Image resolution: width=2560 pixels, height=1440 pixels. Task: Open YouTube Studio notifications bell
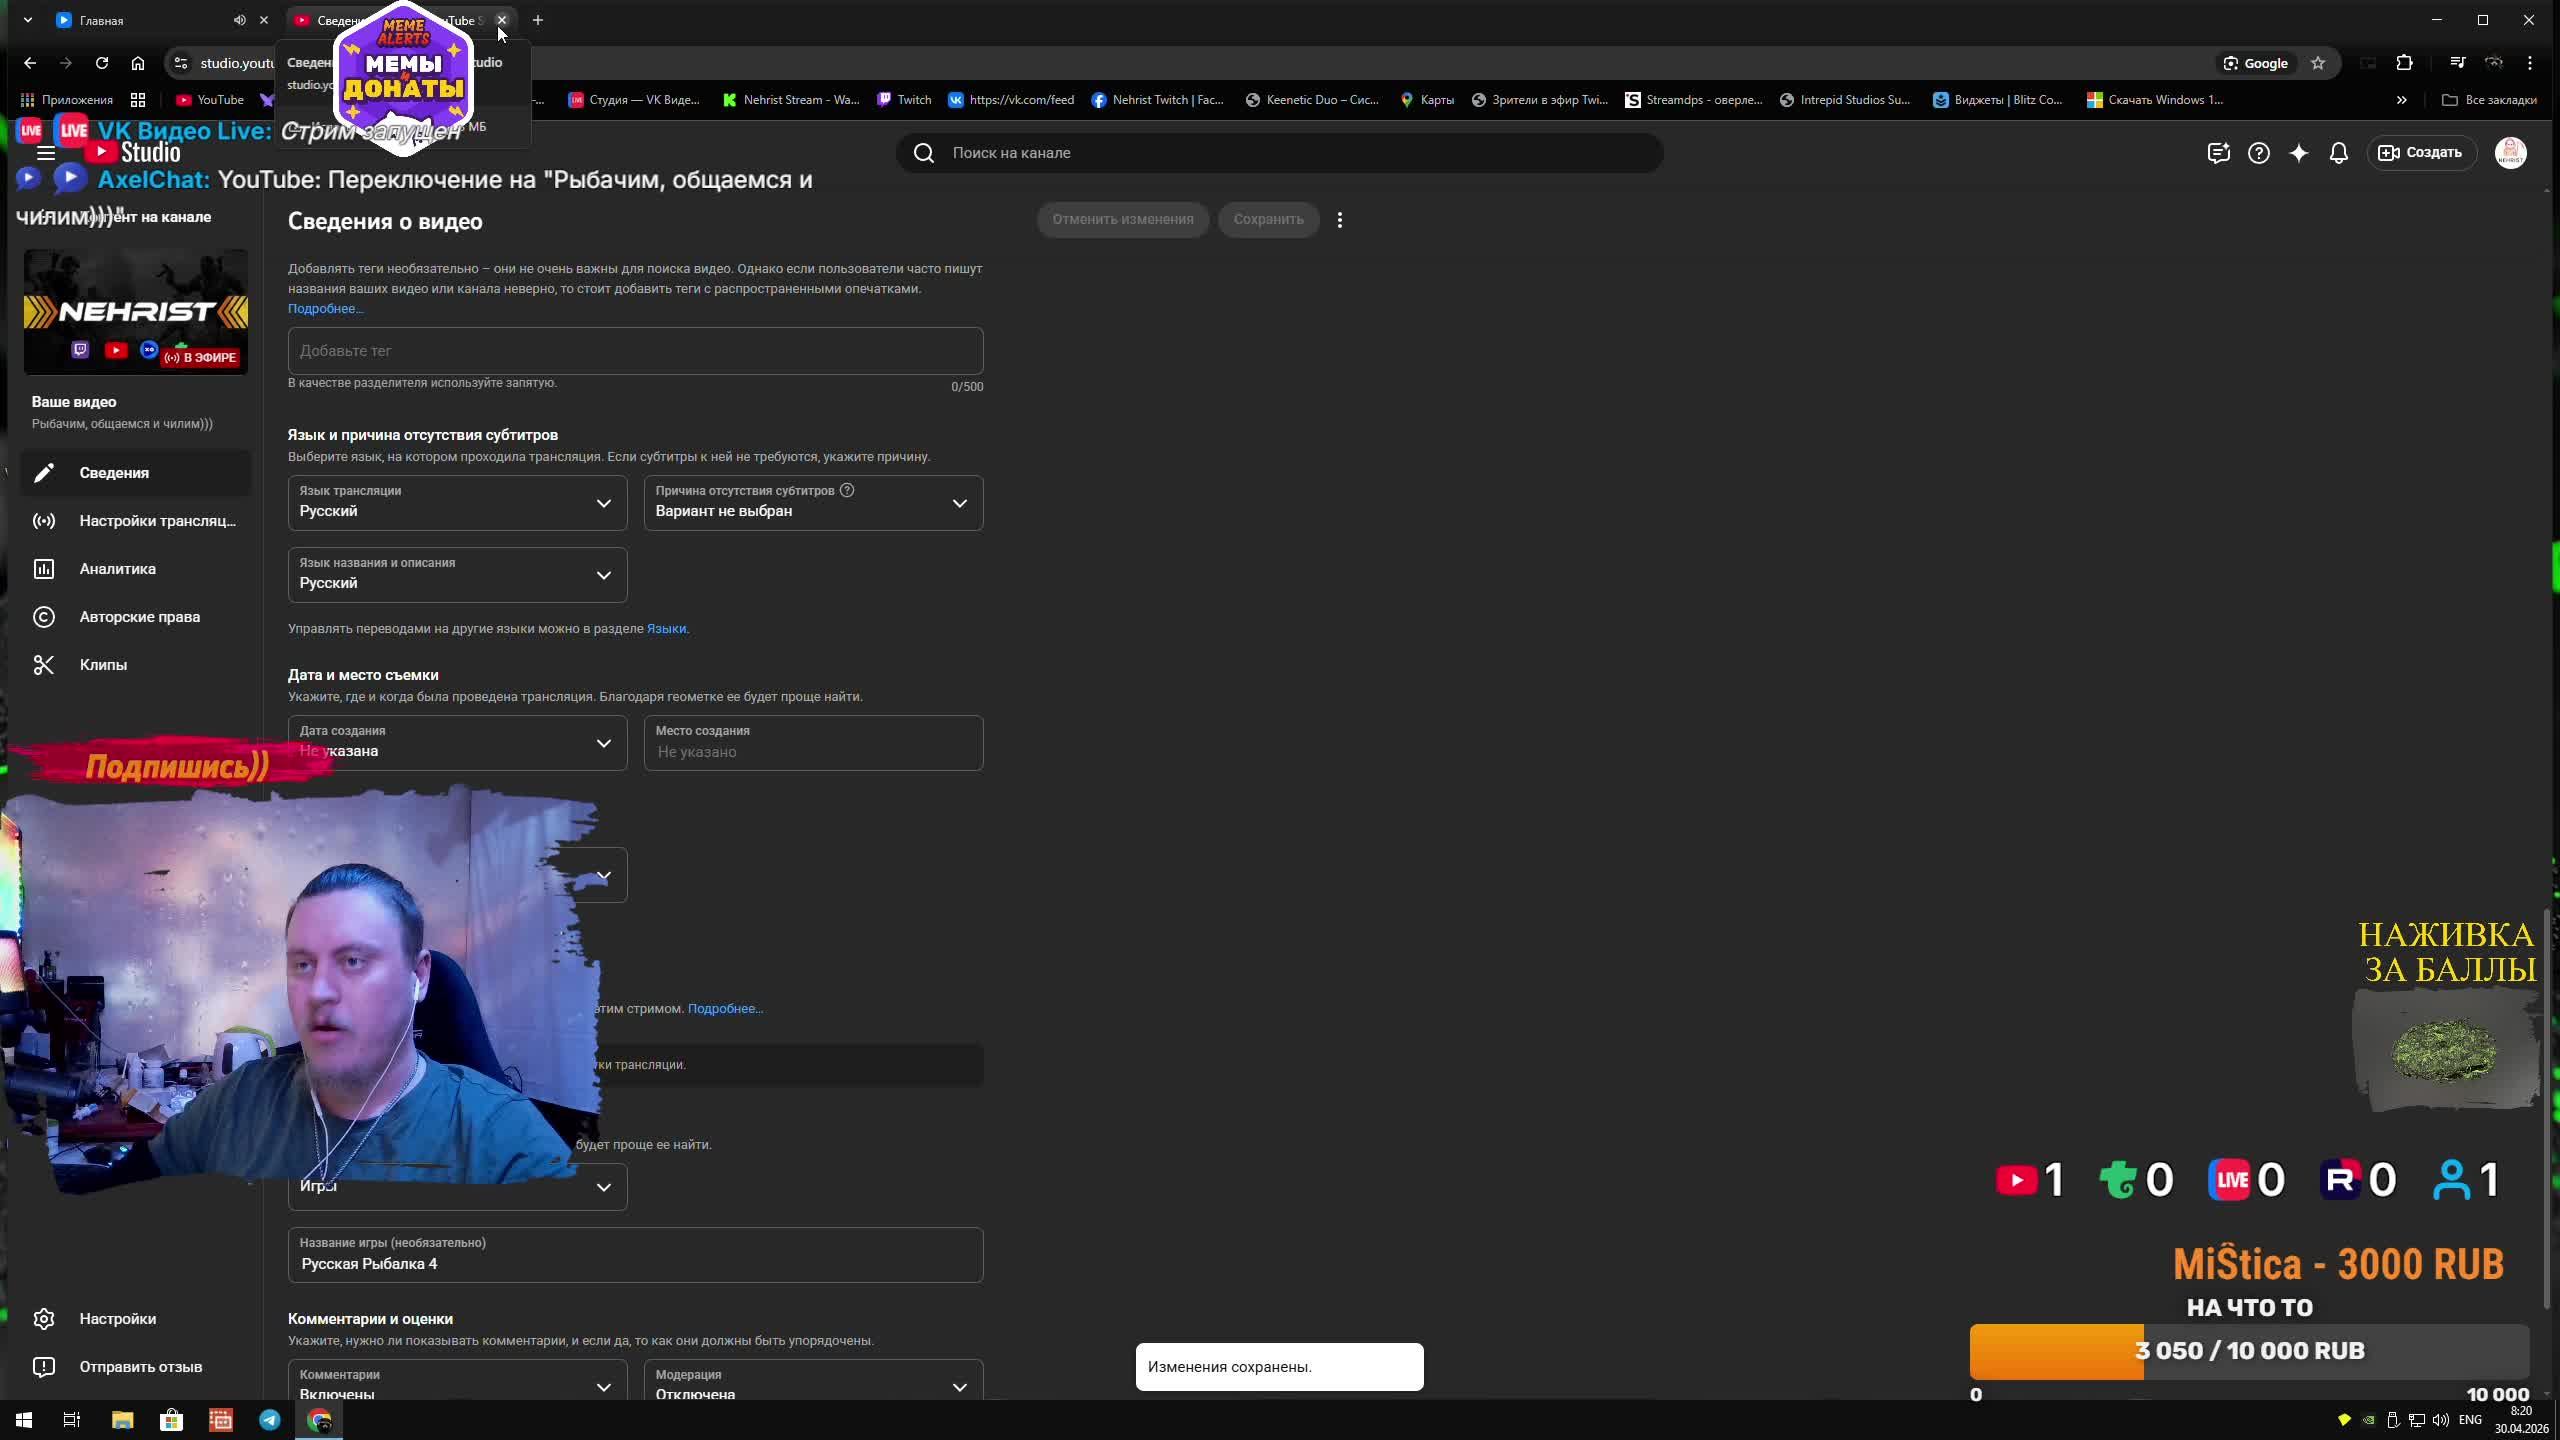pos(2338,153)
